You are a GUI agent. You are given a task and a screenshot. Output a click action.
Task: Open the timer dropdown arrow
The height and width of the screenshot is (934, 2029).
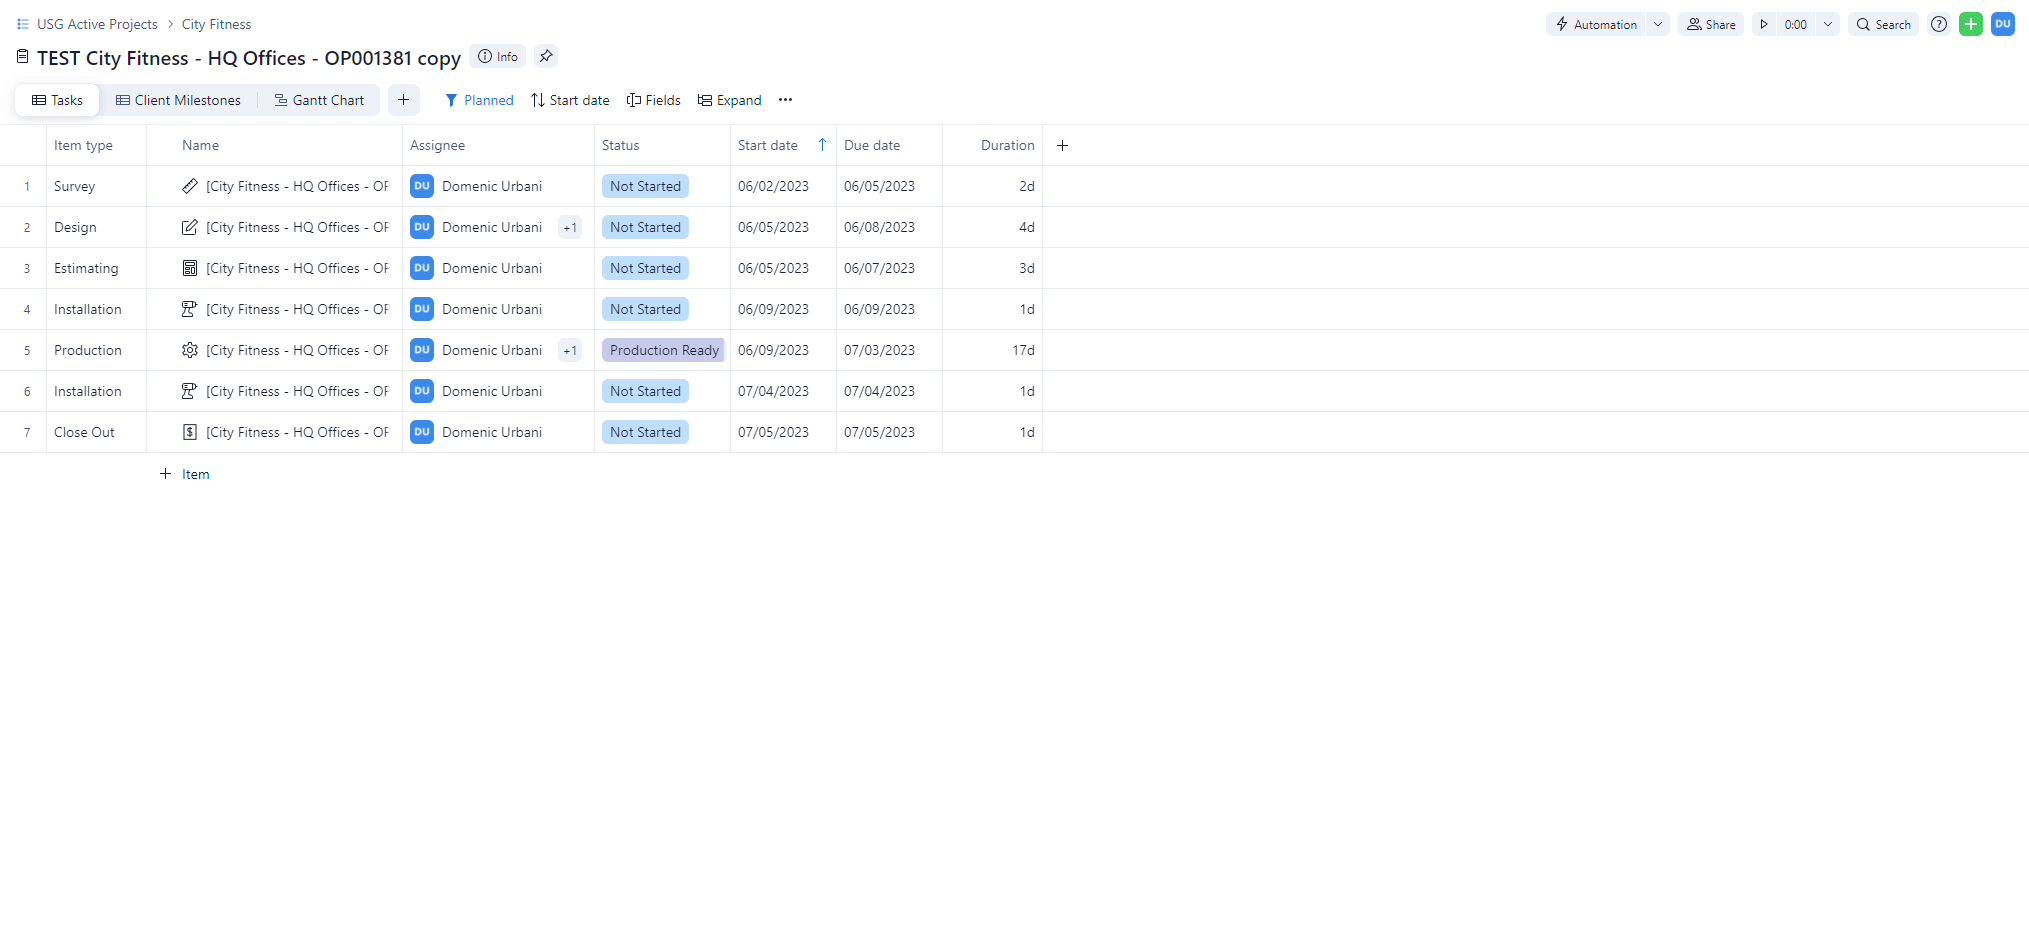[1828, 24]
